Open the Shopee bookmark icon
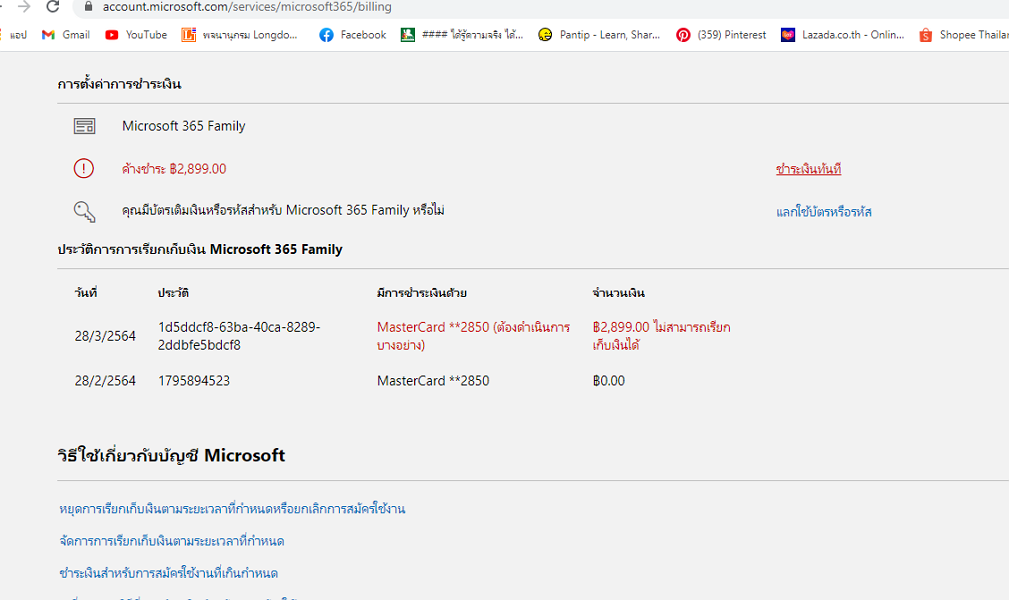The height and width of the screenshot is (600, 1009). [x=925, y=35]
